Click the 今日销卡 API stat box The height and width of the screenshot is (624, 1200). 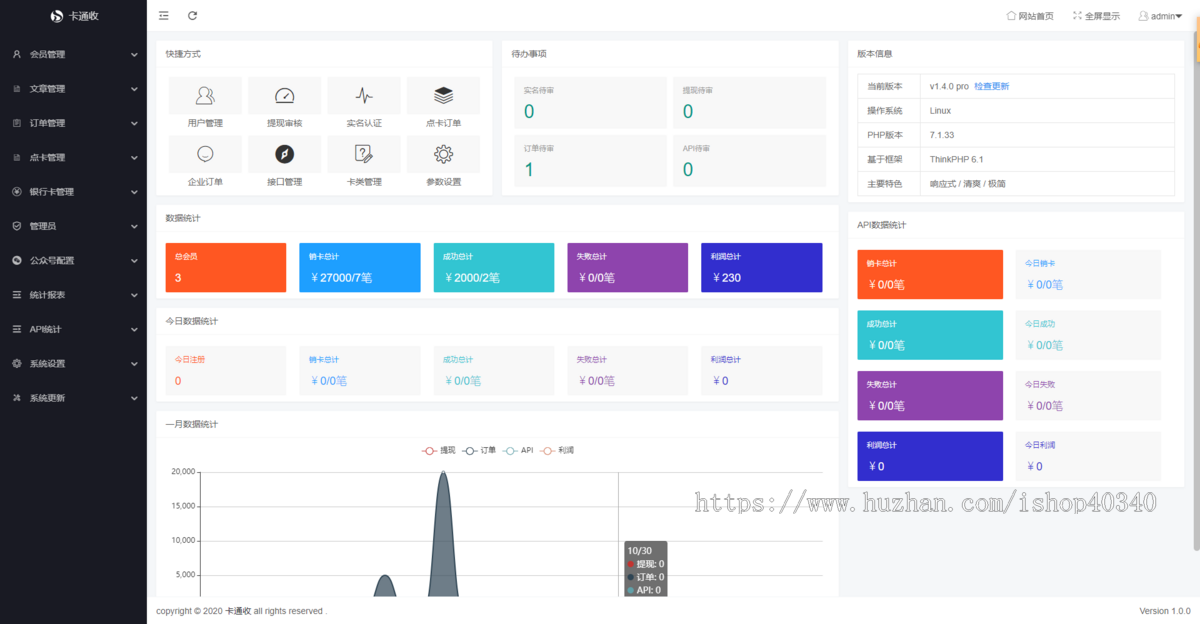pos(1088,274)
